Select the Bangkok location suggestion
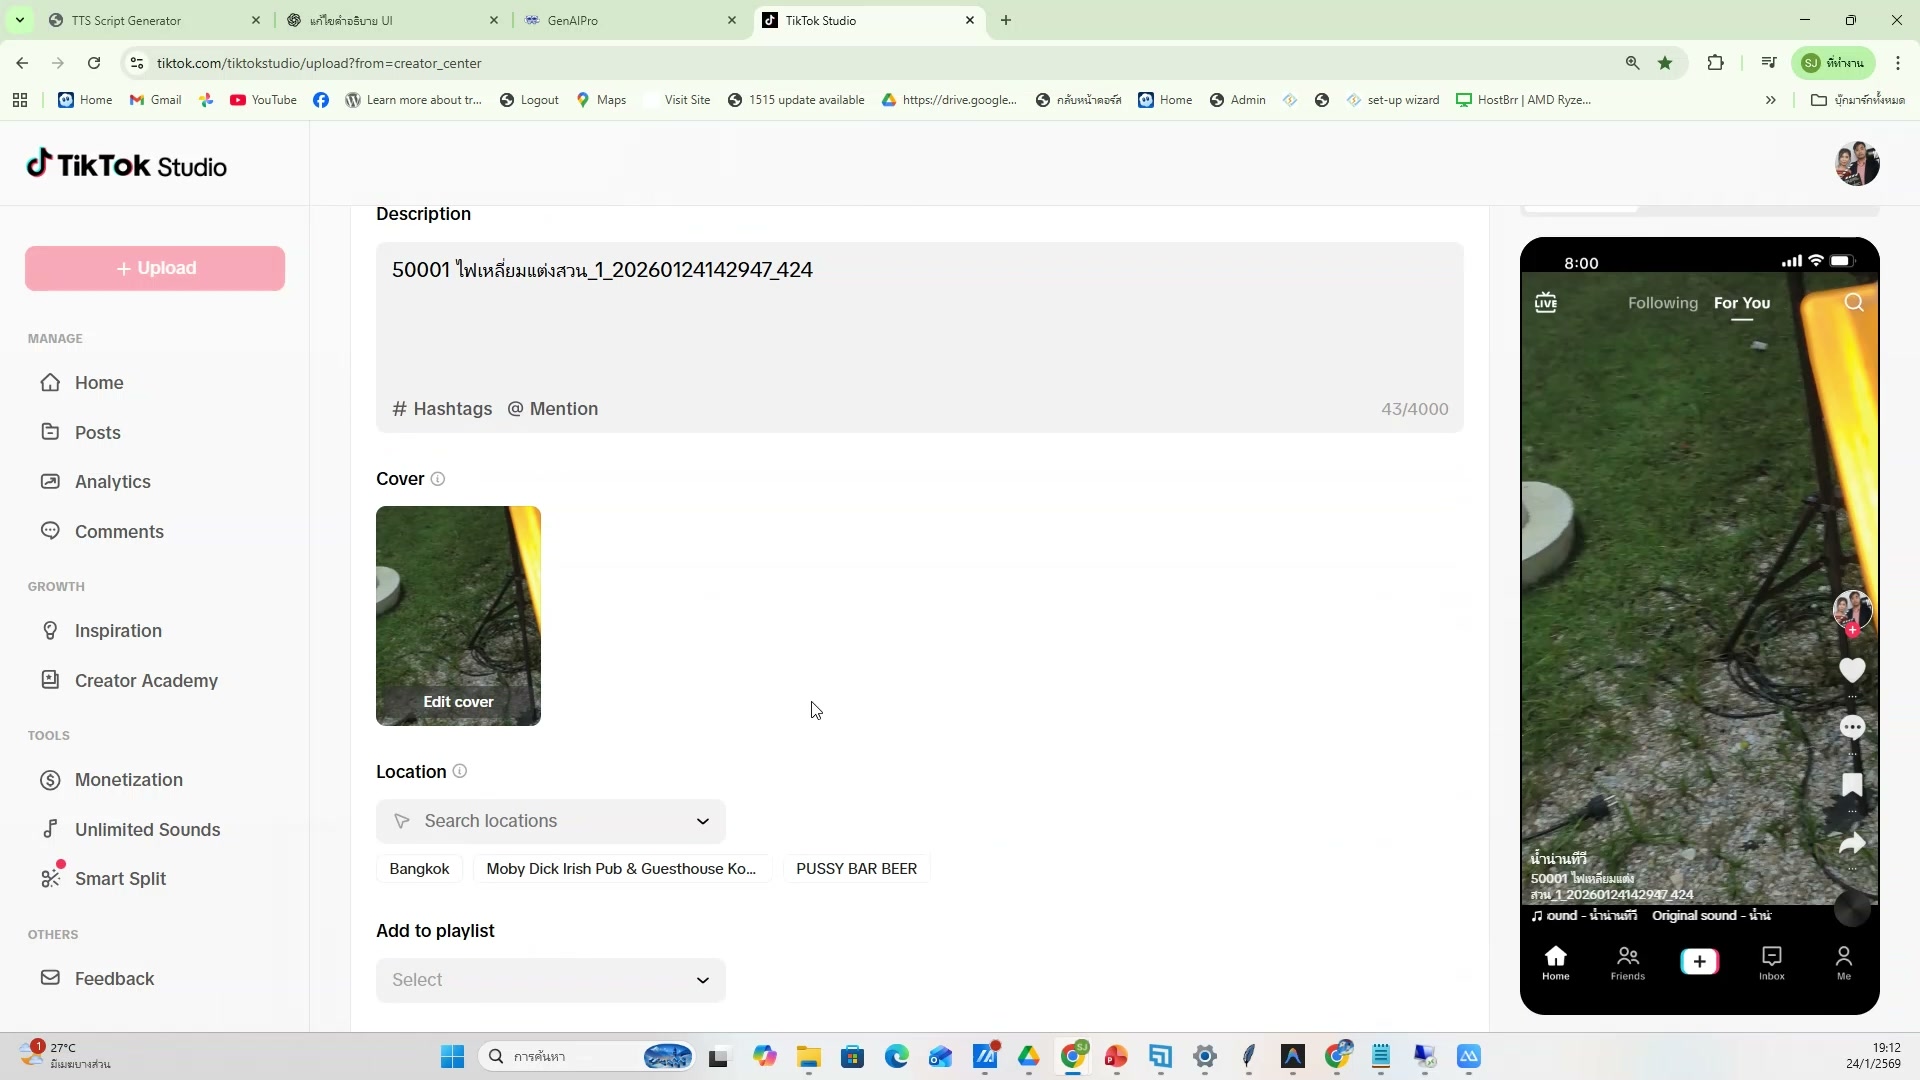1920x1080 pixels. (419, 869)
